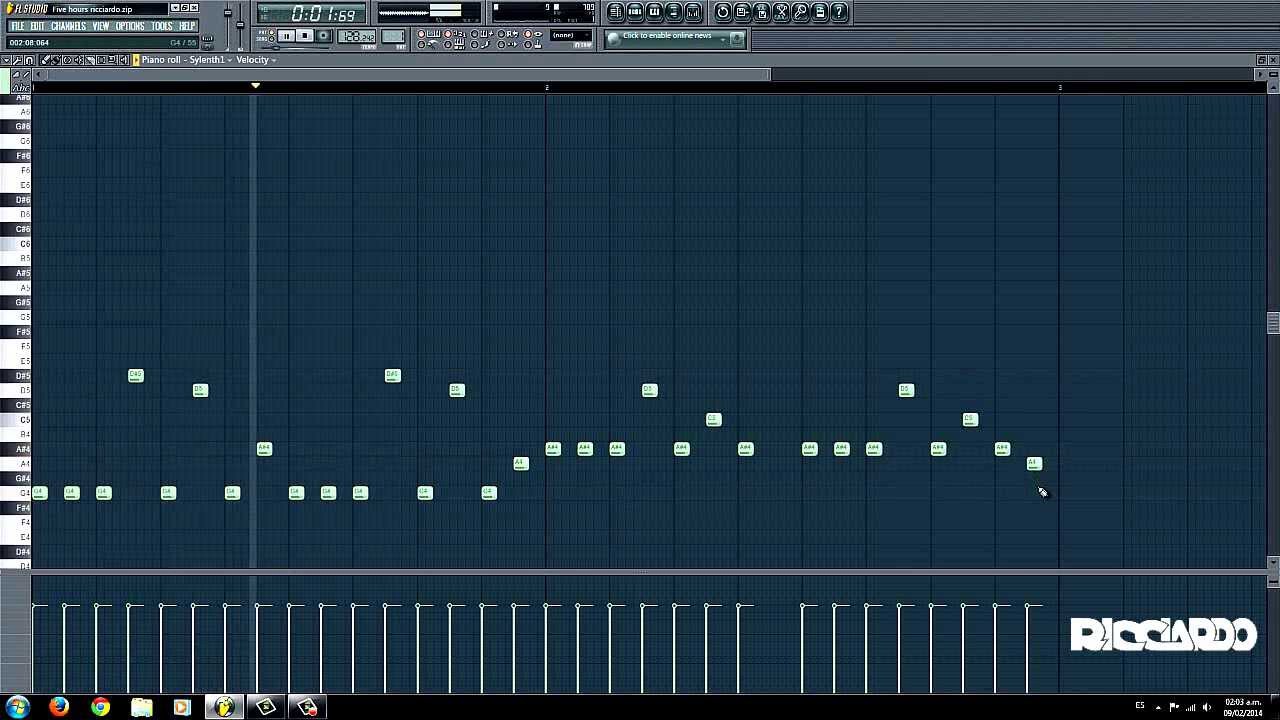Click the project info icon
The image size is (1280, 720).
(820, 12)
